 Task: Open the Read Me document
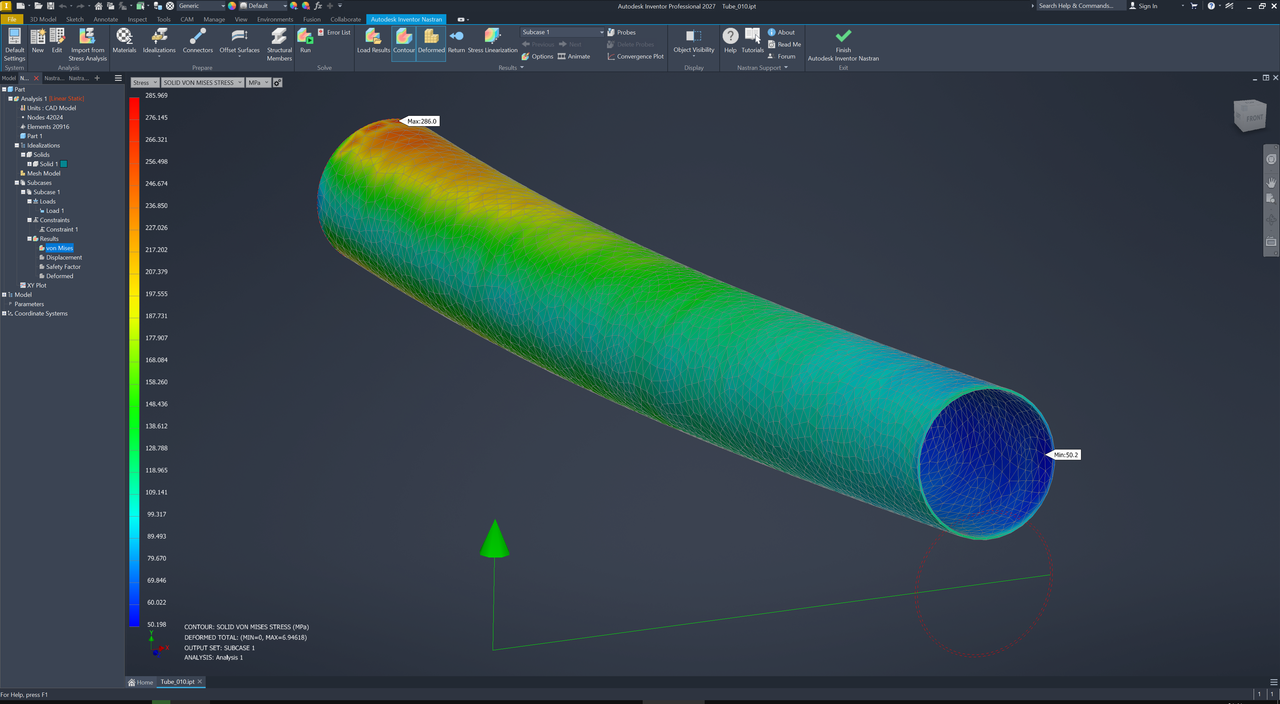[x=784, y=44]
